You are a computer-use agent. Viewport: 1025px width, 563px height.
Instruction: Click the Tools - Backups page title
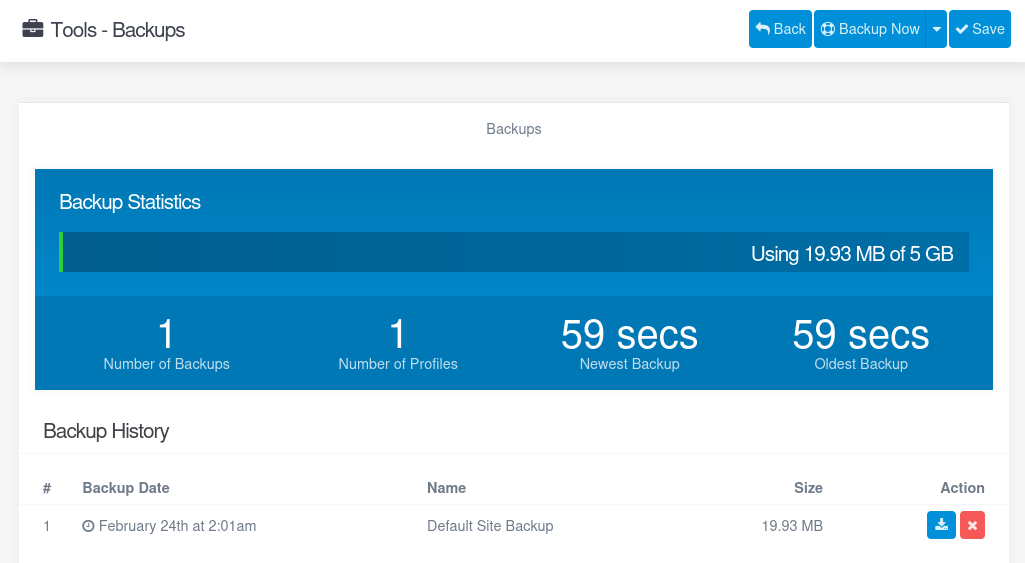coord(118,30)
